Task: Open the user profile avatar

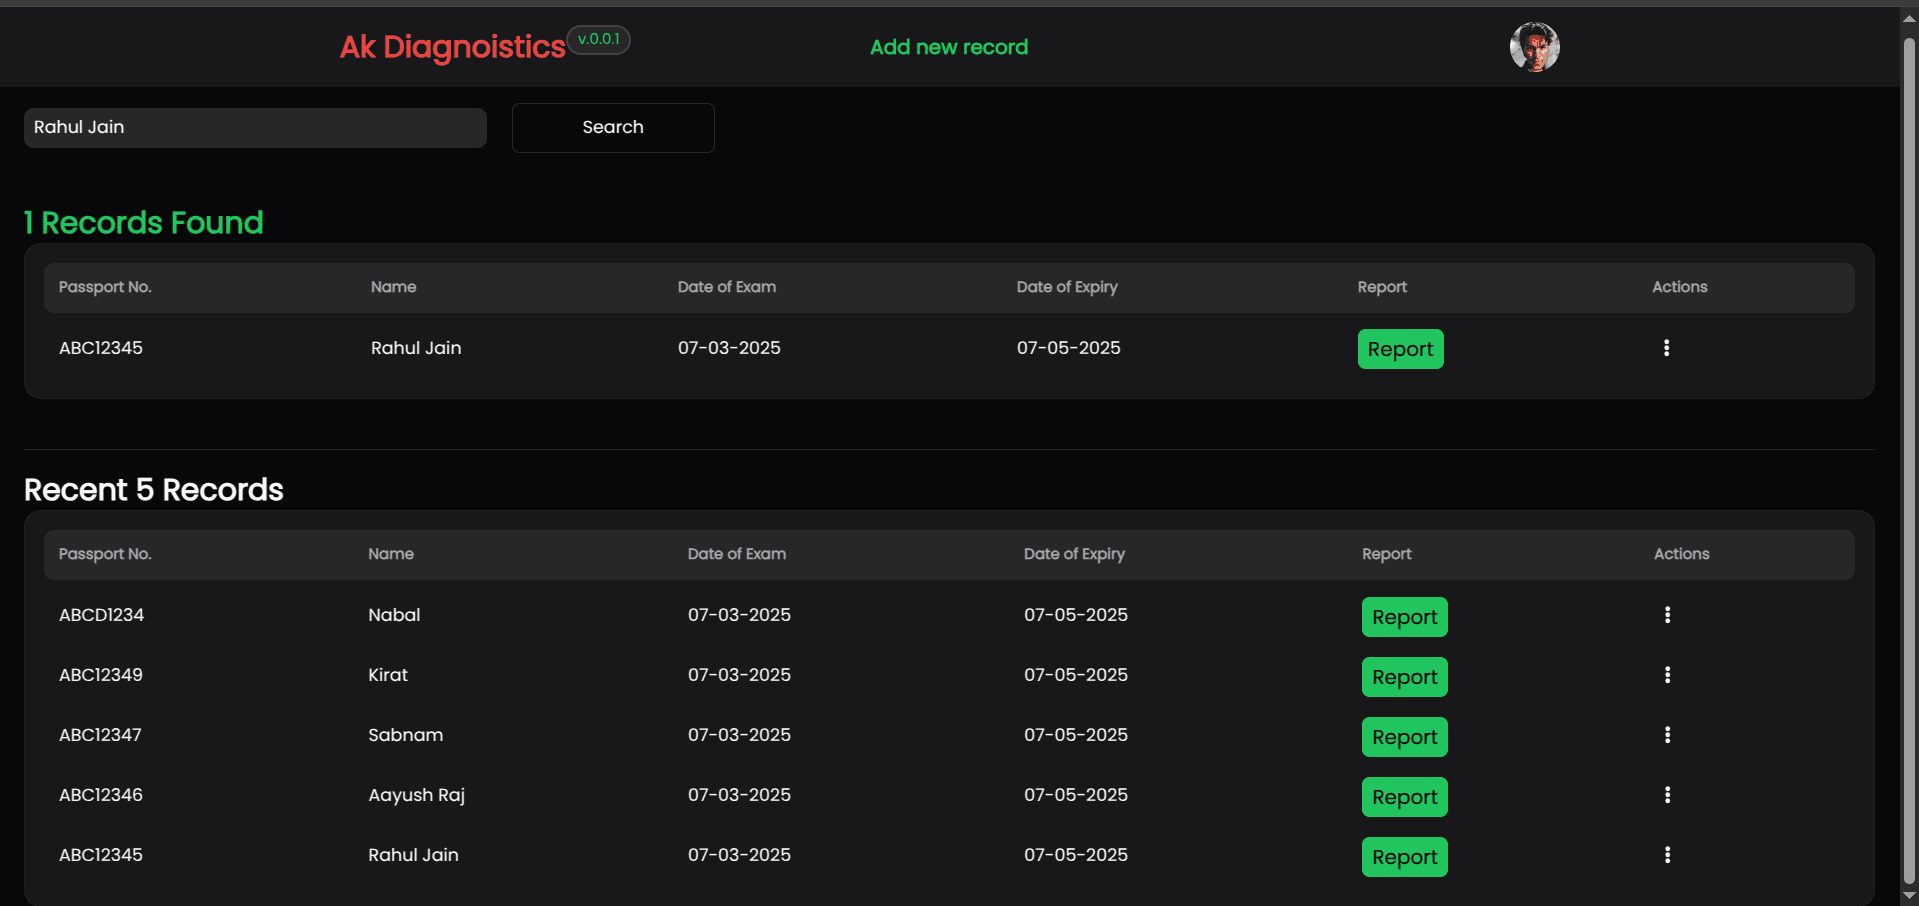Action: [x=1534, y=46]
